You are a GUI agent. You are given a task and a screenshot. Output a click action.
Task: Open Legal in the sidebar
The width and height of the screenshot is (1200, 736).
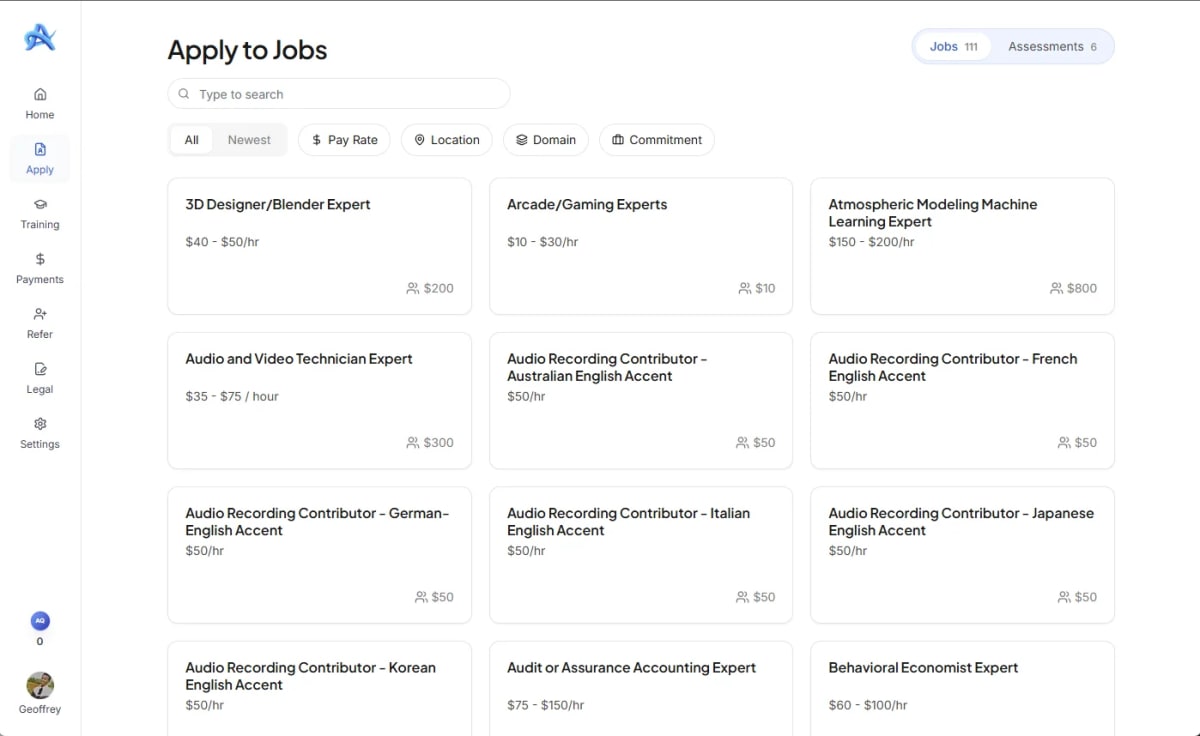coord(40,378)
